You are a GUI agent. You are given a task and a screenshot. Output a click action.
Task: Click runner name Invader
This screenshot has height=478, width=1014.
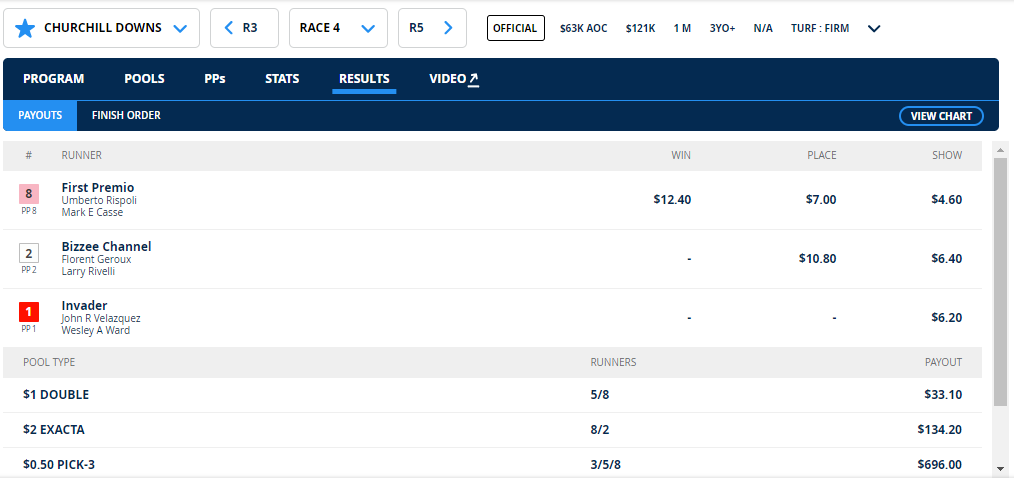click(84, 305)
